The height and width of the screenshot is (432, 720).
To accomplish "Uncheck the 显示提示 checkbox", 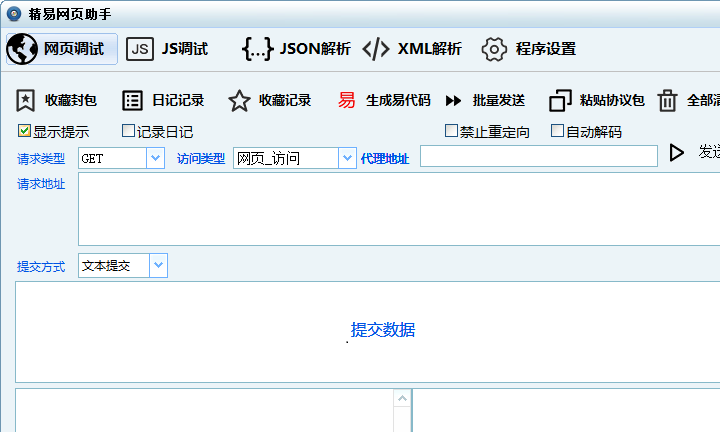I will [x=24, y=131].
